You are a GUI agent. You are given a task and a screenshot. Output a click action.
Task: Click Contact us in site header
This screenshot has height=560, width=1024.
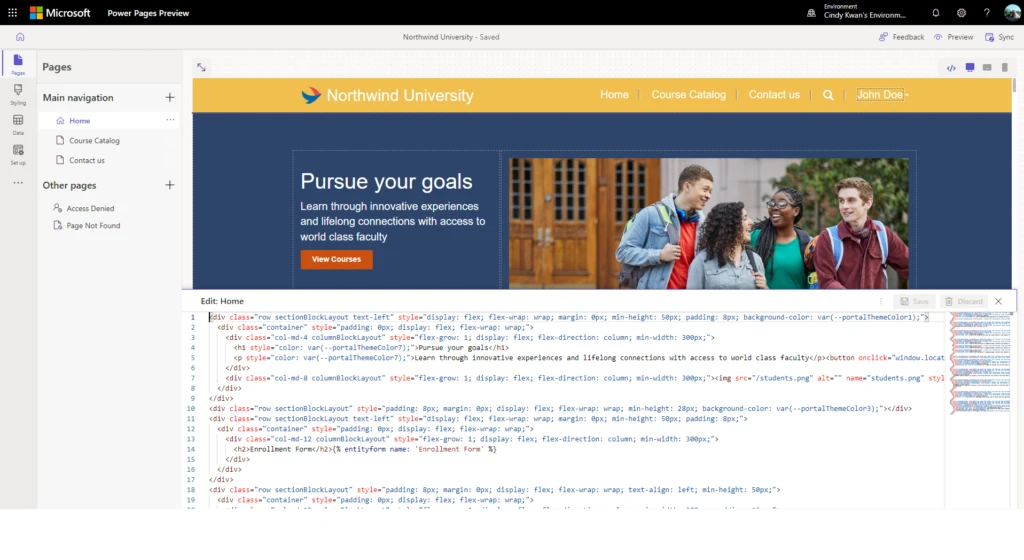coord(774,95)
